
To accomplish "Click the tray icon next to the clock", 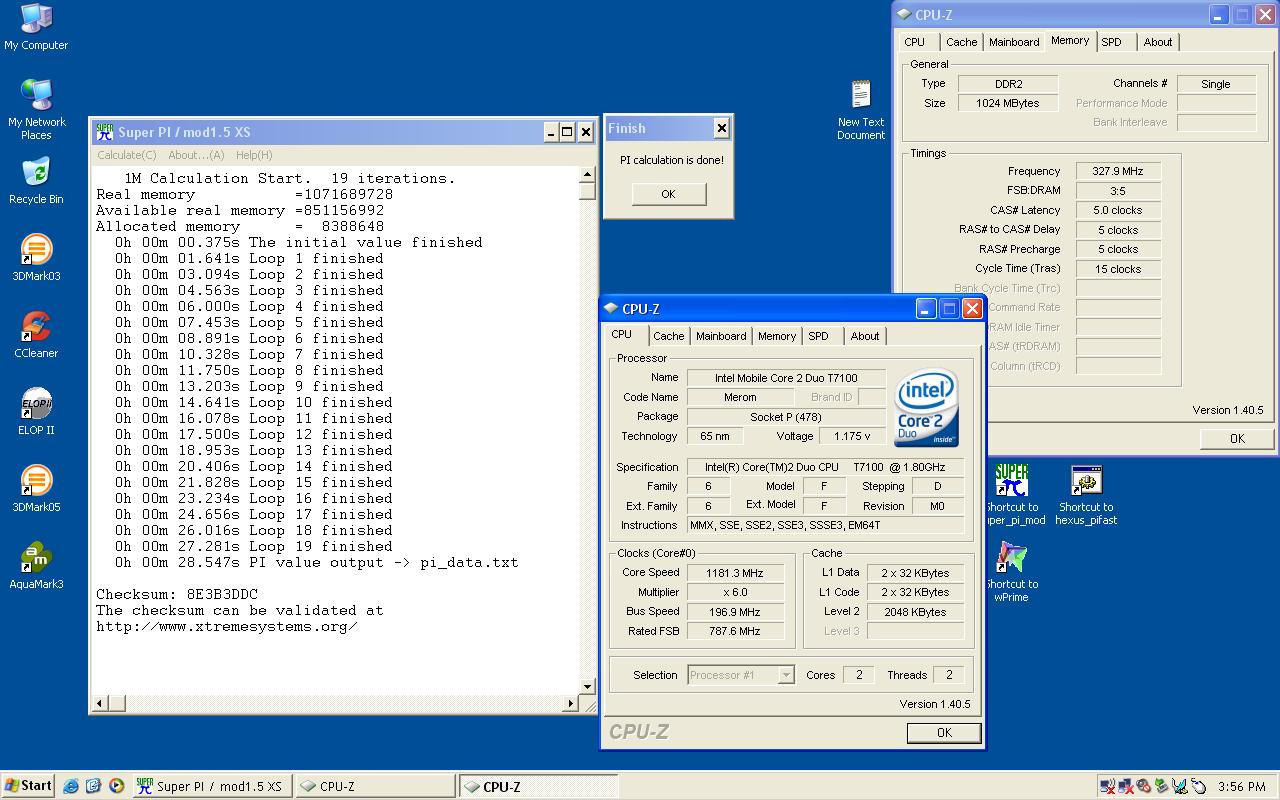I will pyautogui.click(x=1199, y=787).
